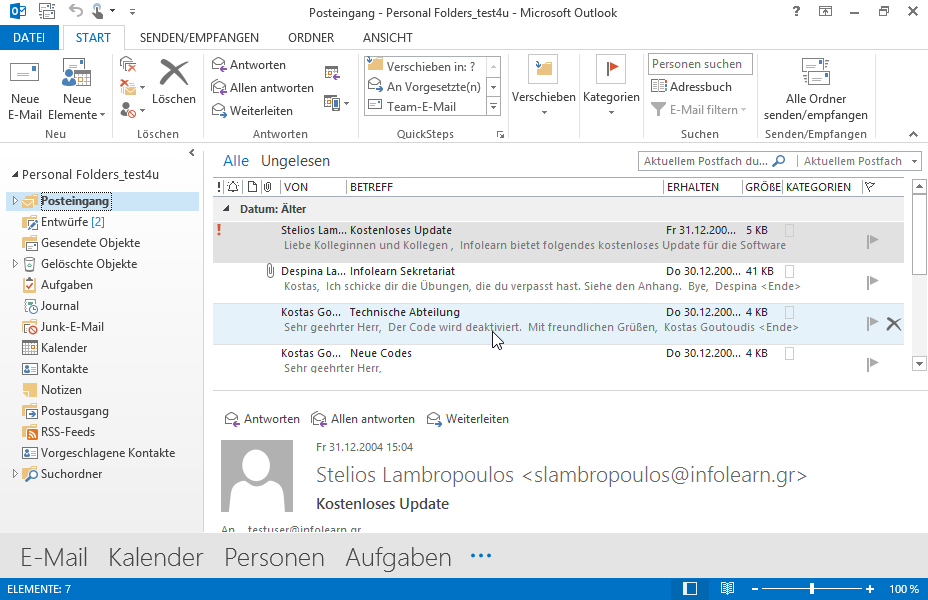This screenshot has width=928, height=600.
Task: Click Antworten in the ribbon
Action: point(249,64)
